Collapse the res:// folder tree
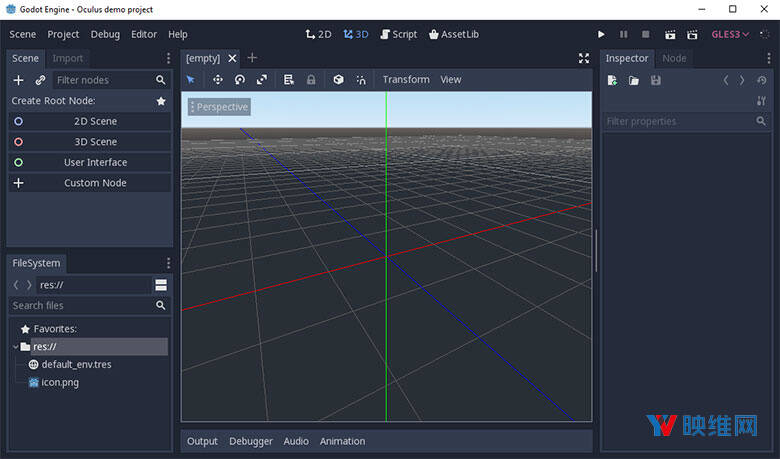 coord(15,347)
